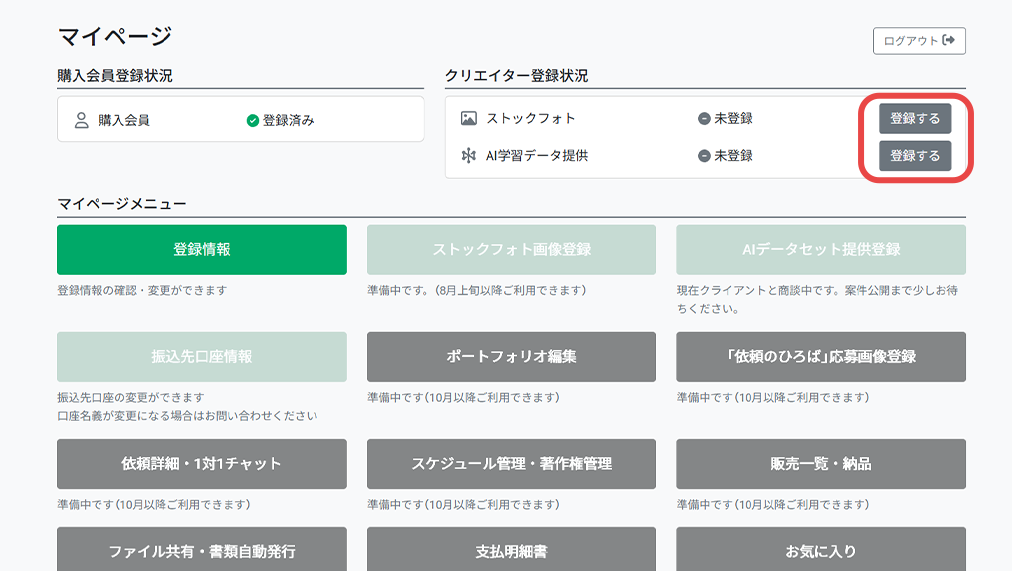
Task: Click the 準備中 note under 販売一覧・納品
Action: point(773,505)
